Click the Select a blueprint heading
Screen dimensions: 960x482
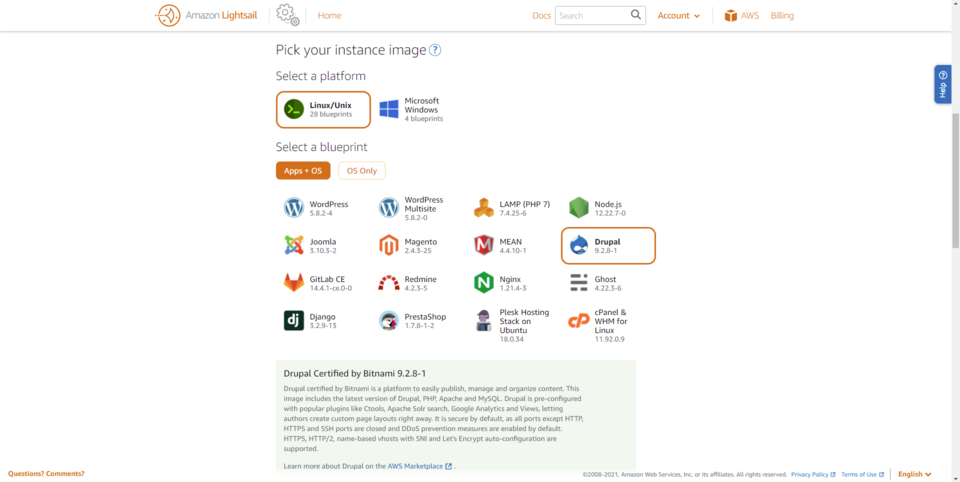pos(321,147)
